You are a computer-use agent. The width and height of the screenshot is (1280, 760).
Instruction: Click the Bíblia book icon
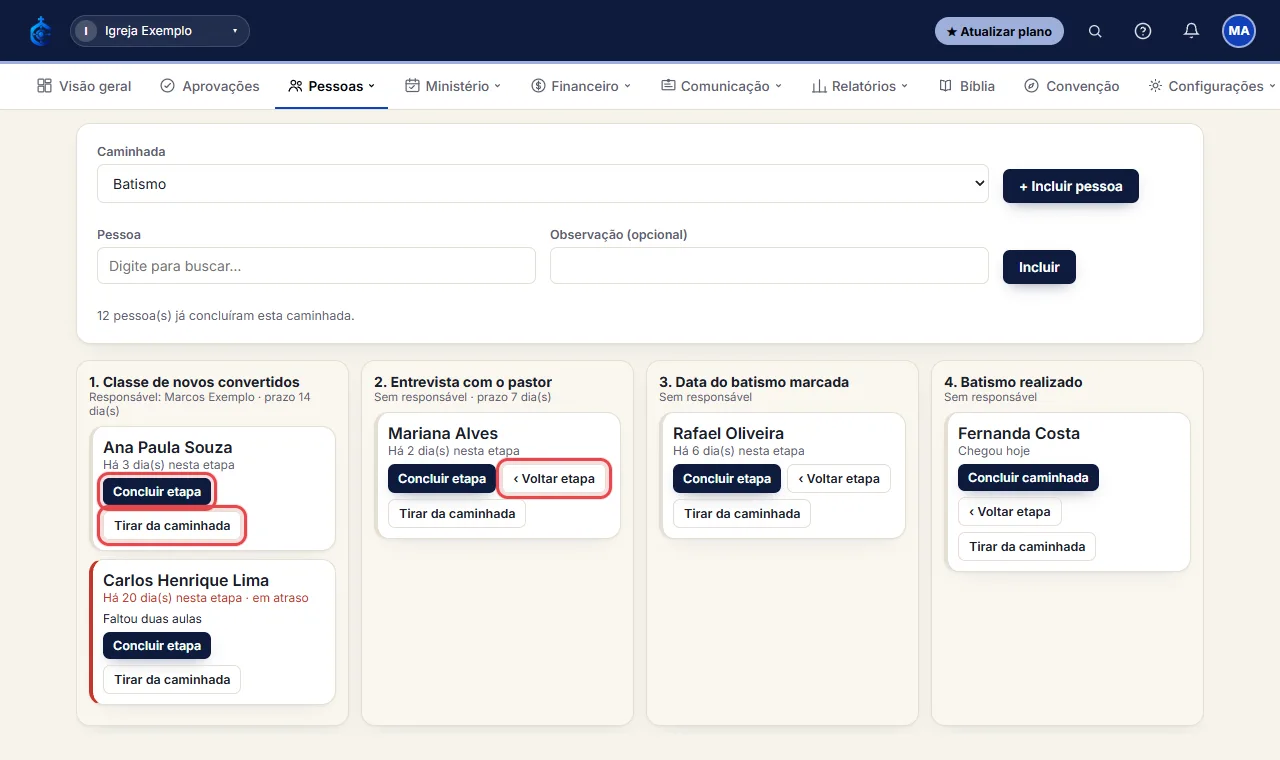(x=945, y=86)
